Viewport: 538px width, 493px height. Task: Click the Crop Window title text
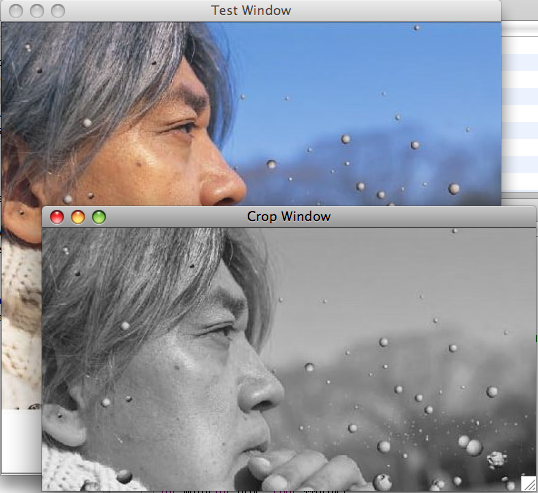pos(289,216)
